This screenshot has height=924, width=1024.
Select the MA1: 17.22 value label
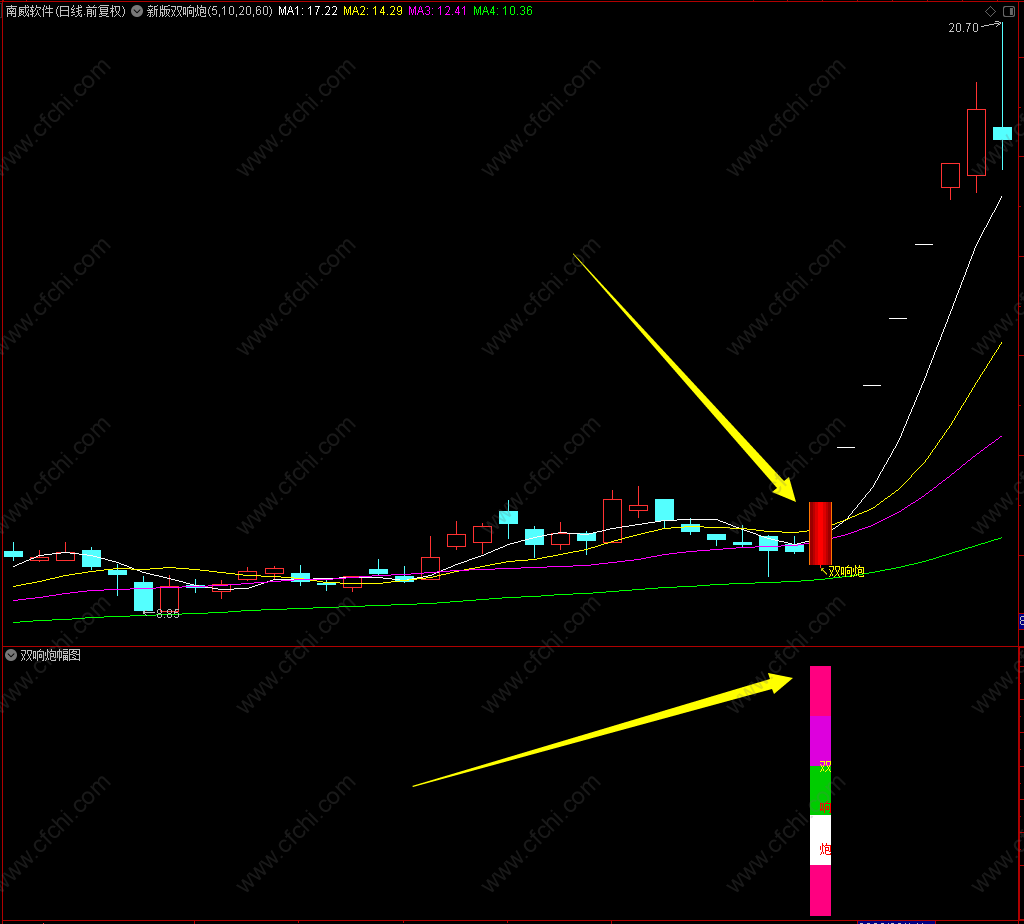pos(308,11)
